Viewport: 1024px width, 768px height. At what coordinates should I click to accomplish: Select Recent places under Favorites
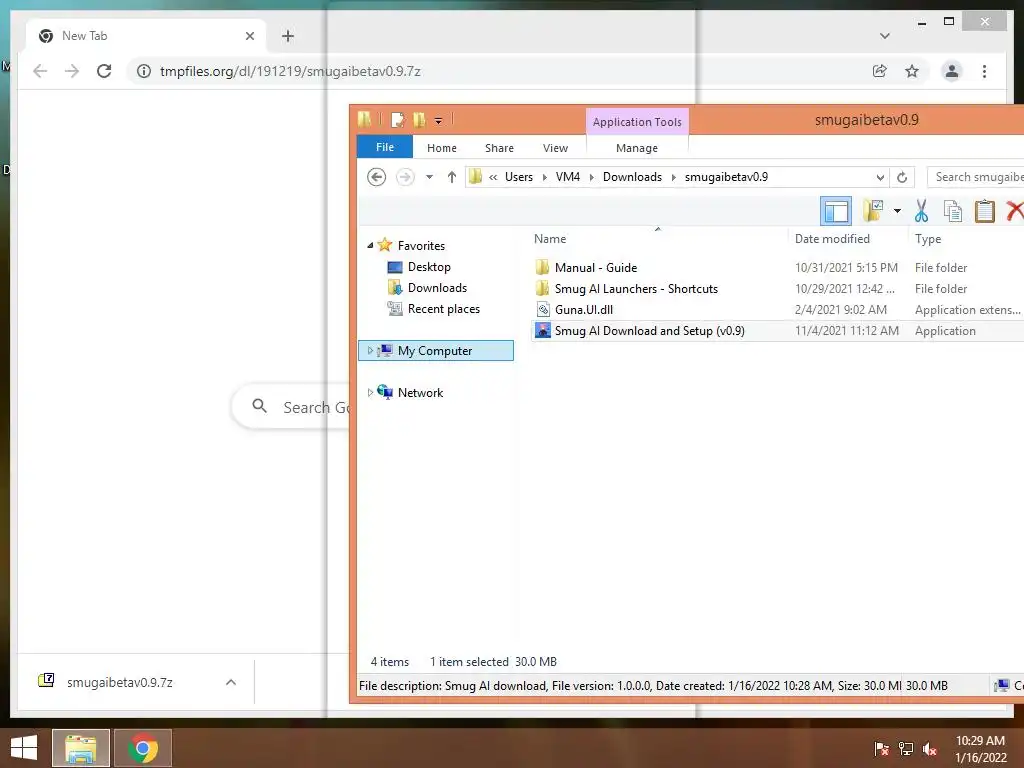(x=443, y=308)
